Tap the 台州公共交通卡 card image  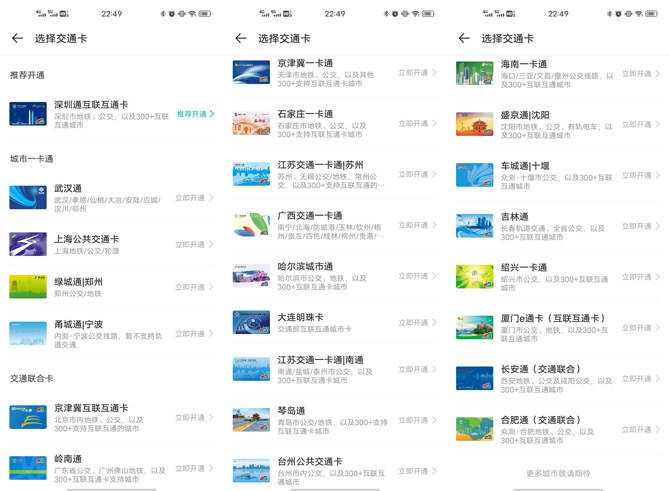click(251, 470)
